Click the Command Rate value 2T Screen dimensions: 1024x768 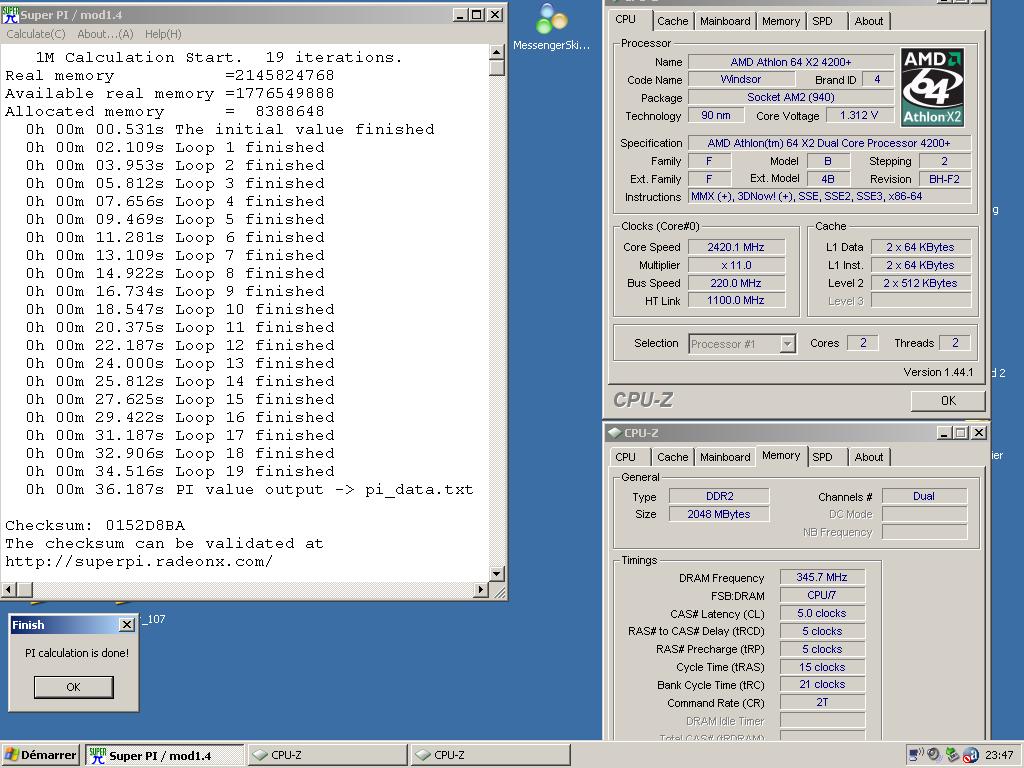(822, 702)
